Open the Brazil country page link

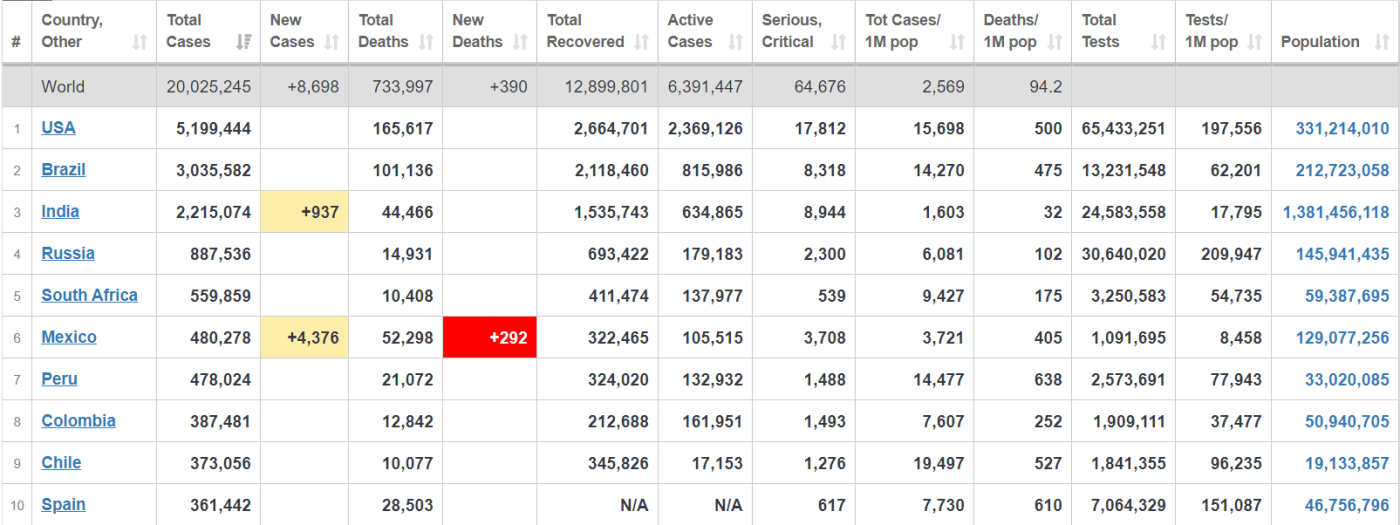pyautogui.click(x=63, y=170)
